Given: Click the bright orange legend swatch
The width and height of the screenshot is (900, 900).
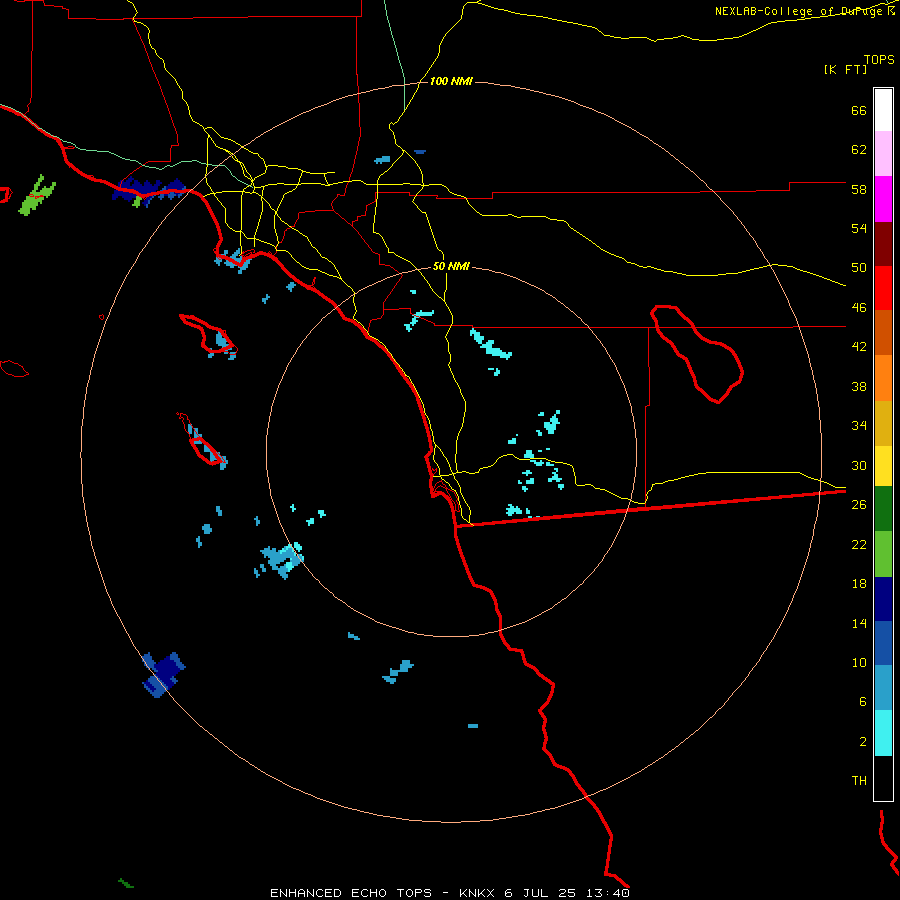Looking at the screenshot, I should (x=883, y=377).
